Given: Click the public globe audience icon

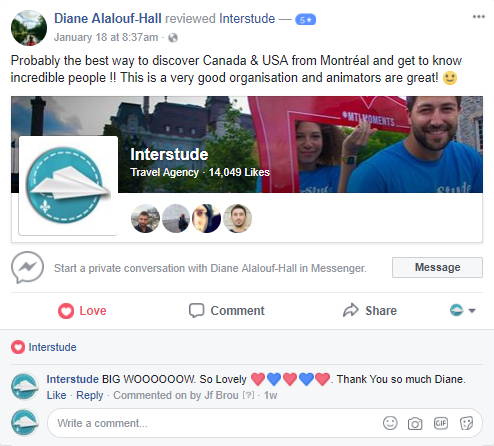Looking at the screenshot, I should (x=173, y=38).
